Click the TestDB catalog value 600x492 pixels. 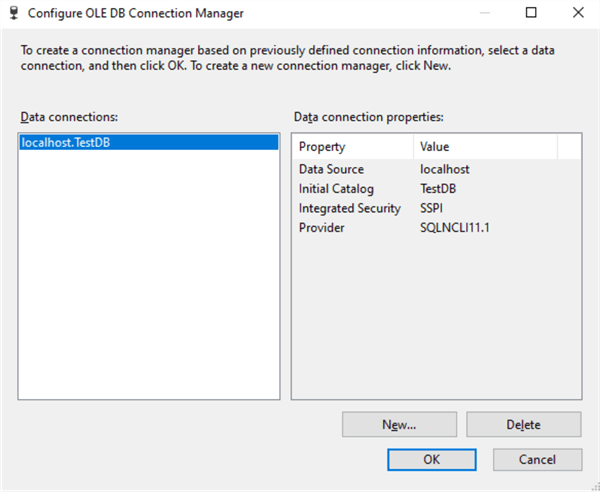pyautogui.click(x=439, y=189)
